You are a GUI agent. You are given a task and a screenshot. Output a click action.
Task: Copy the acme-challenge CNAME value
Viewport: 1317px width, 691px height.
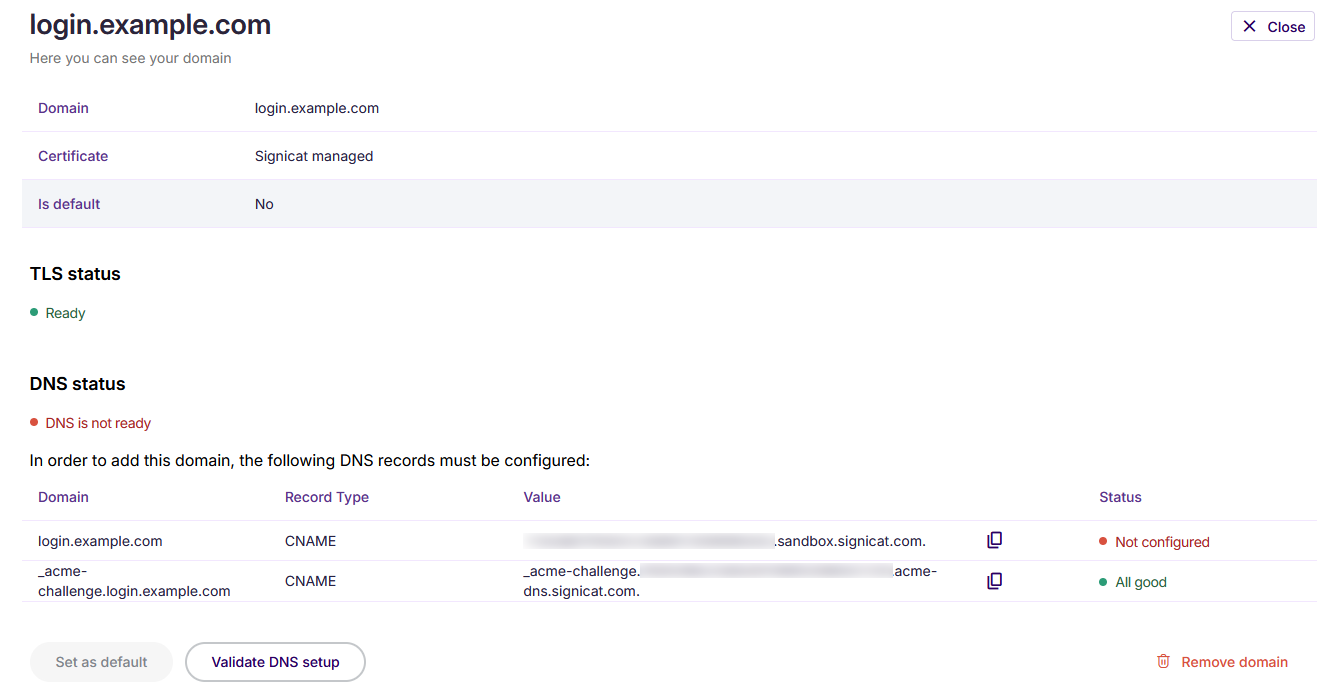[x=994, y=580]
